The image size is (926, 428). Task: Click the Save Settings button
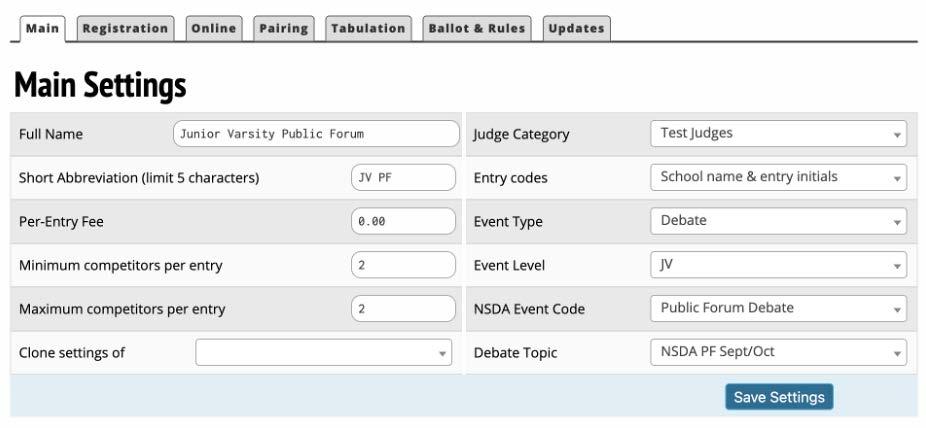pyautogui.click(x=779, y=397)
